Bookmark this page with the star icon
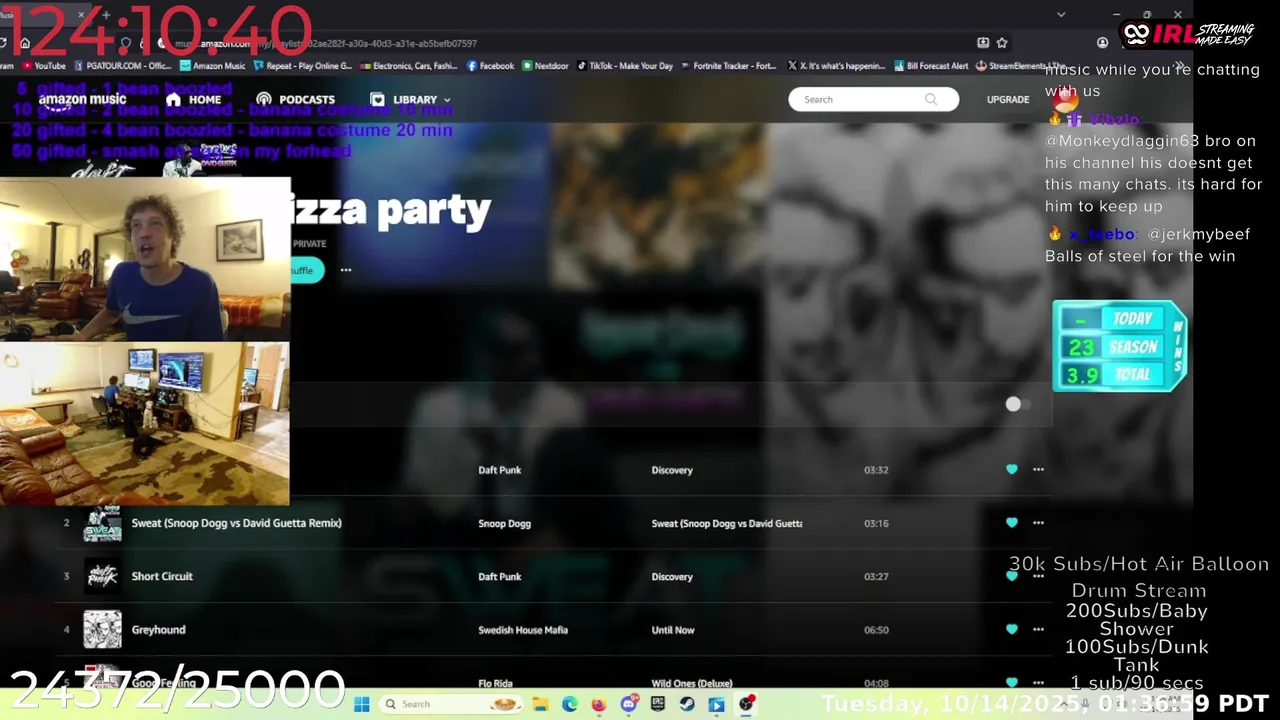Image resolution: width=1280 pixels, height=720 pixels. [1002, 43]
